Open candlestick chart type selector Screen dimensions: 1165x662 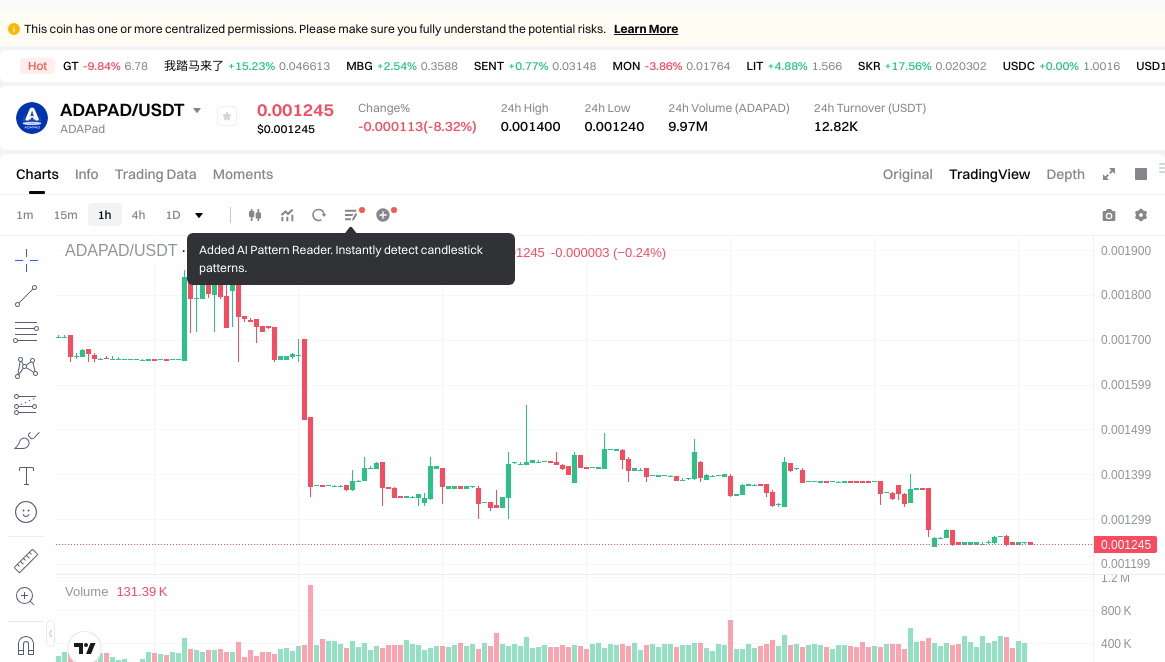(254, 215)
